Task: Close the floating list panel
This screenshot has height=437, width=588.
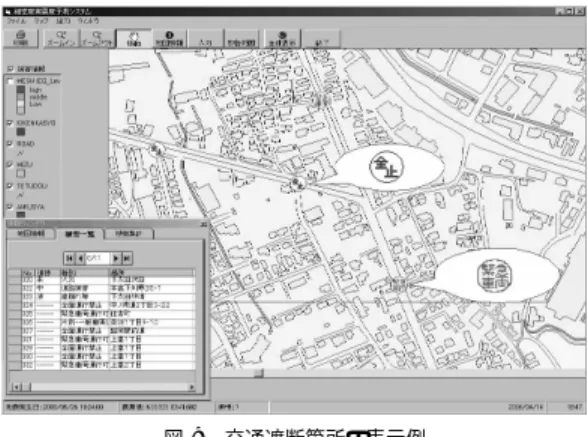Action: [x=203, y=224]
